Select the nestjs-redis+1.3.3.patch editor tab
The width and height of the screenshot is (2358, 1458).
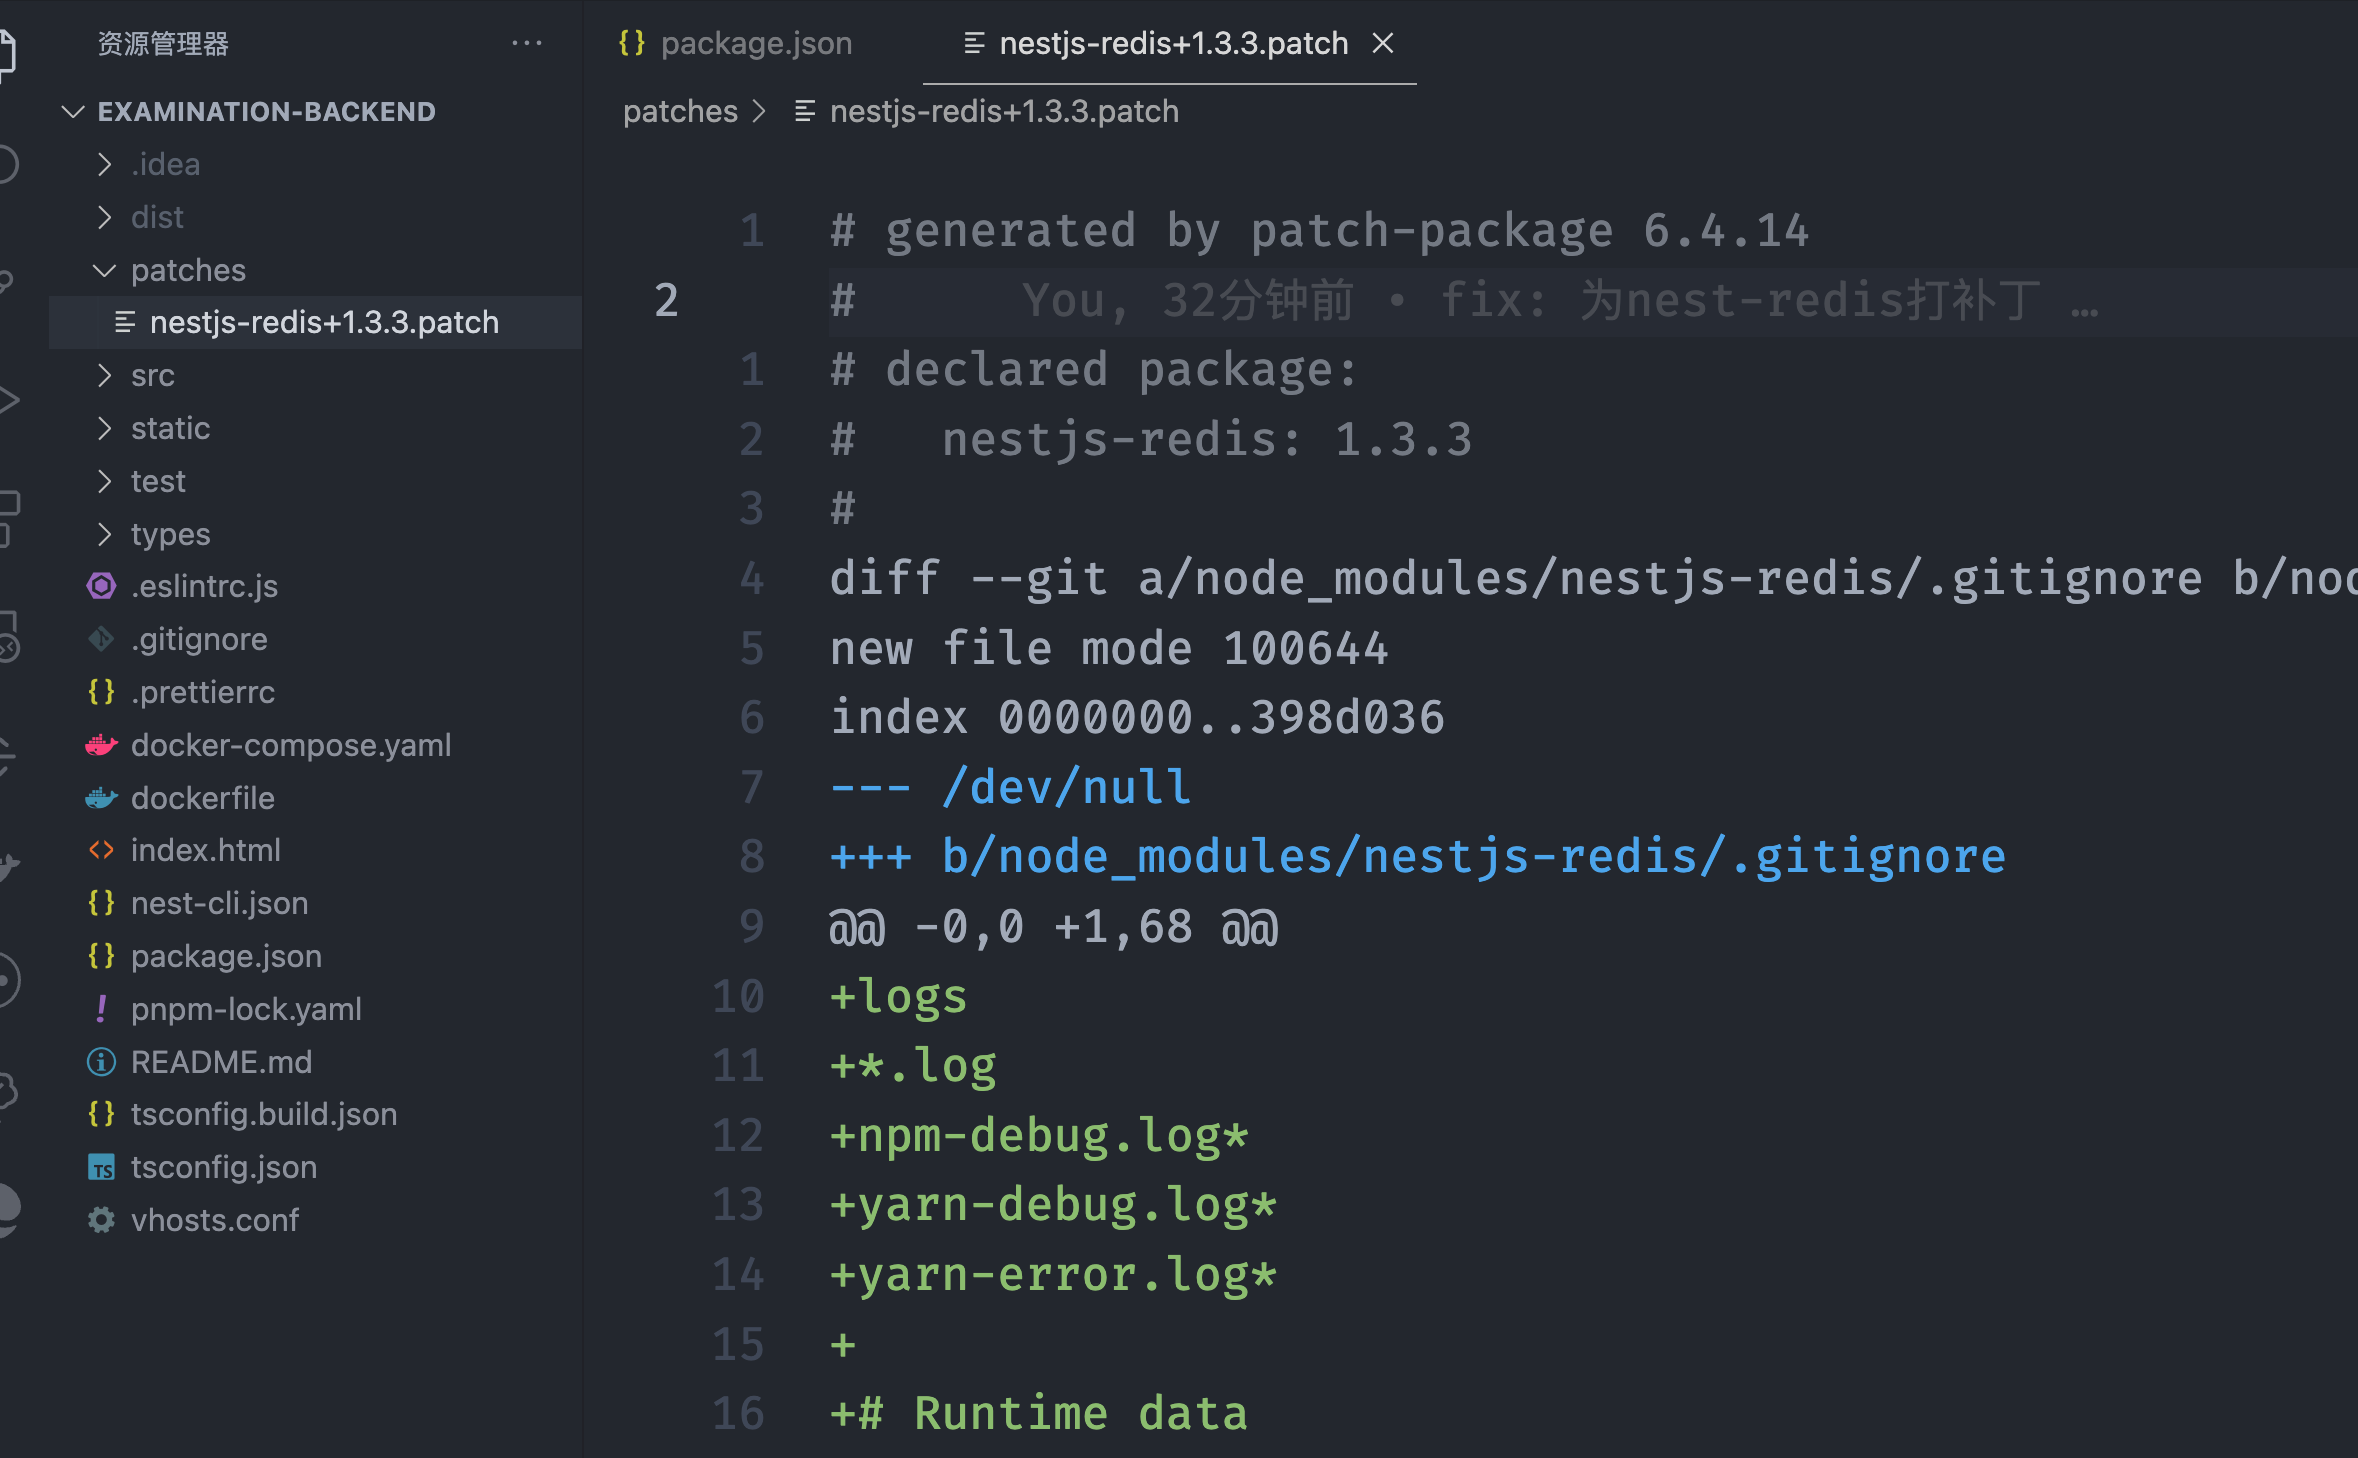(1169, 43)
